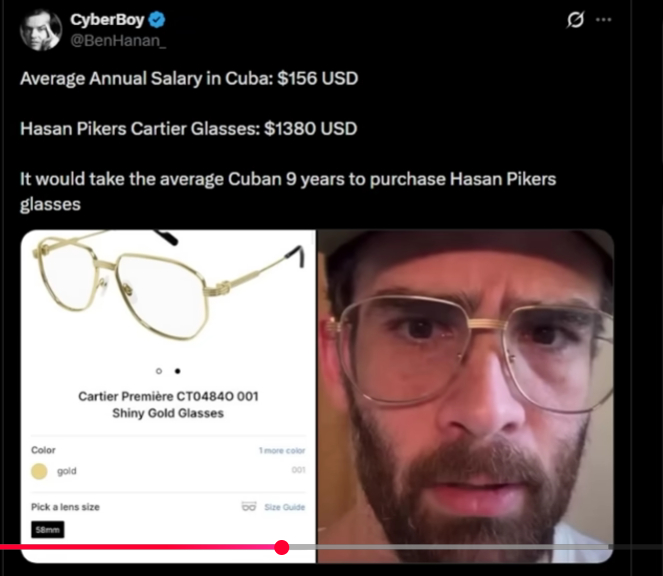Select the gold color swatch
This screenshot has height=576, width=663.
pos(39,471)
